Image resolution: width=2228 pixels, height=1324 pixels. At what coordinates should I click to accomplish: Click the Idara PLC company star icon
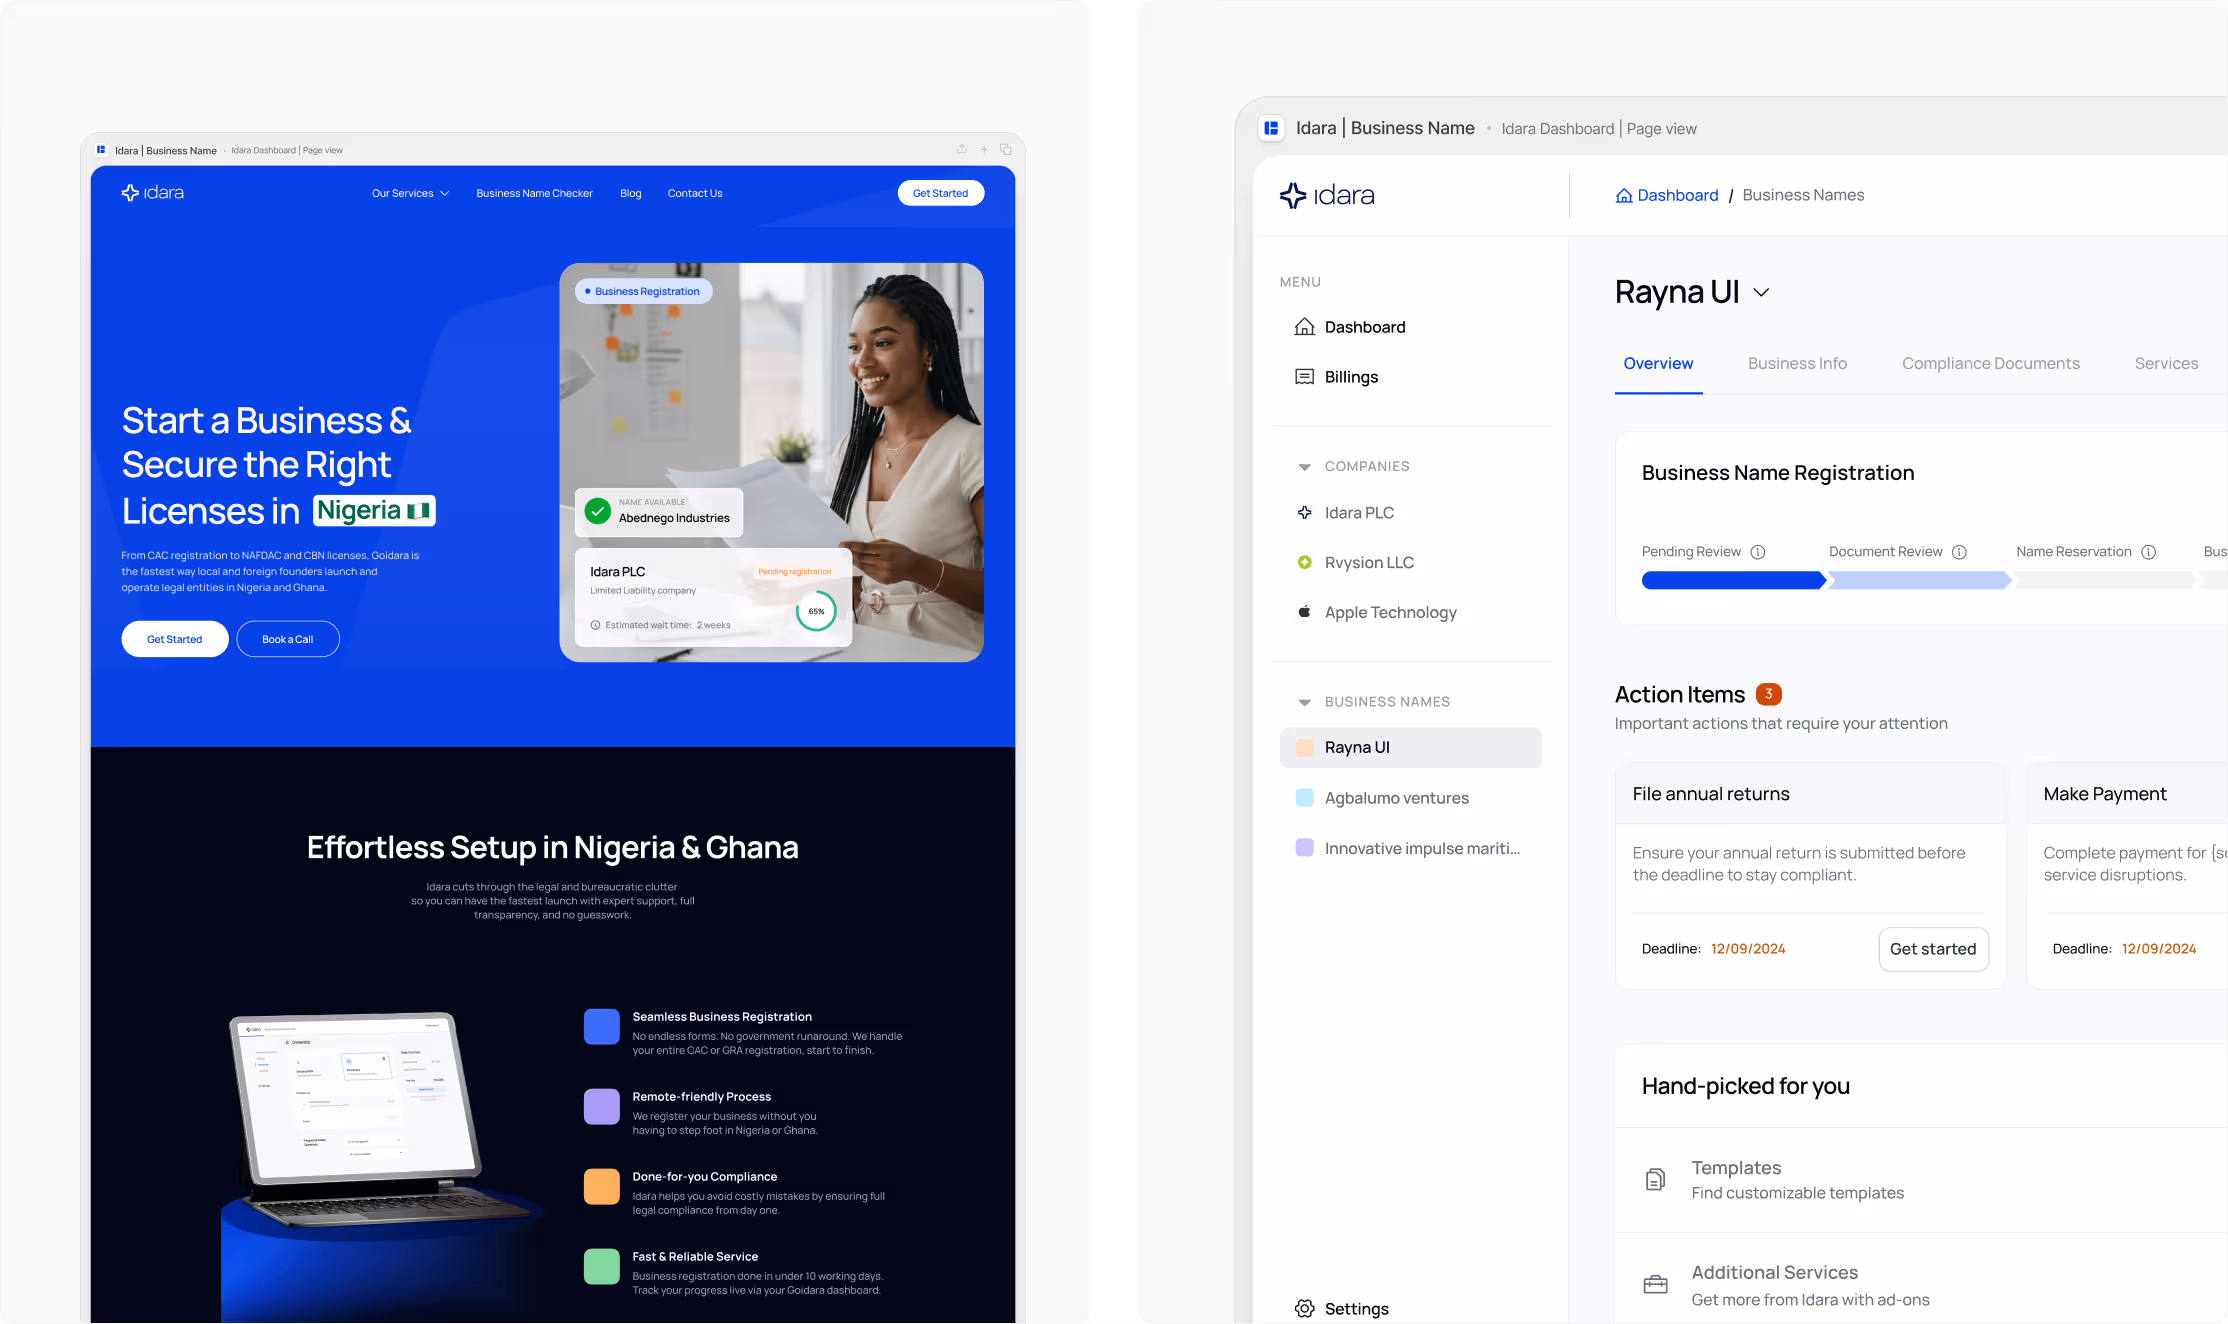click(x=1304, y=513)
